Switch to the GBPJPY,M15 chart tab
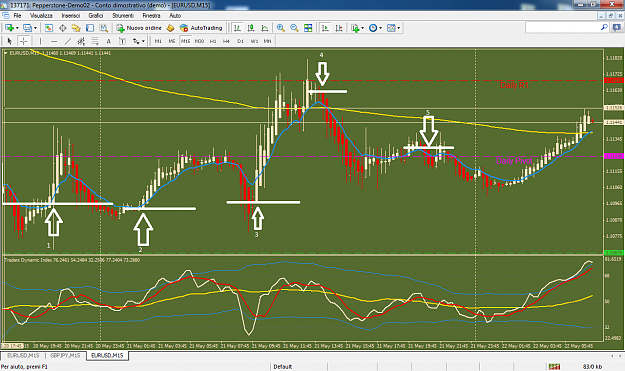 pos(65,355)
